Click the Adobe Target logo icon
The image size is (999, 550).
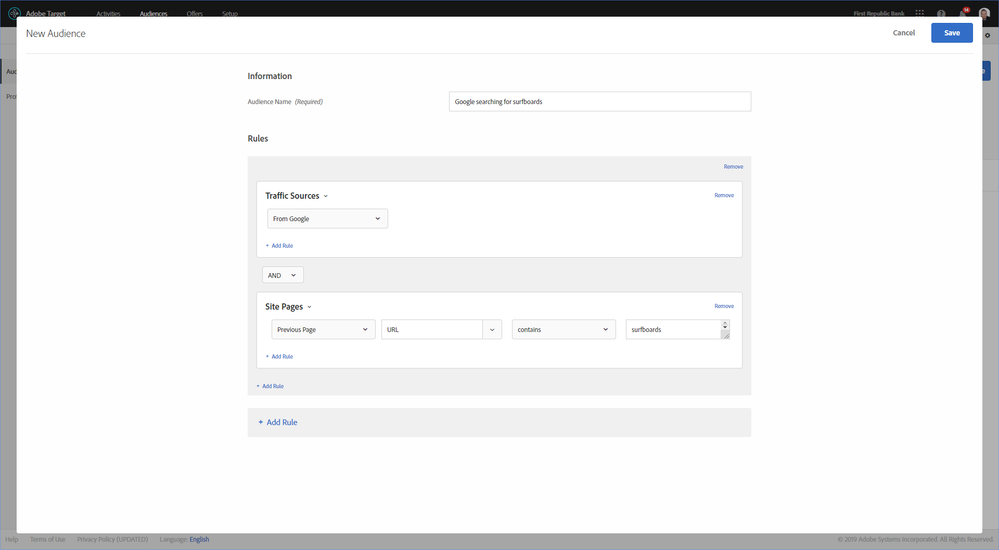(x=13, y=14)
